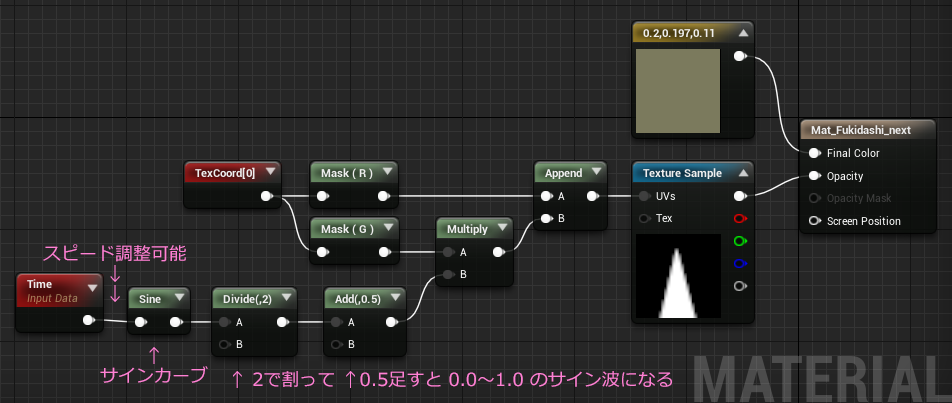Click input pin A of Multiply node
Viewport: 952px width, 403px height.
[x=448, y=252]
